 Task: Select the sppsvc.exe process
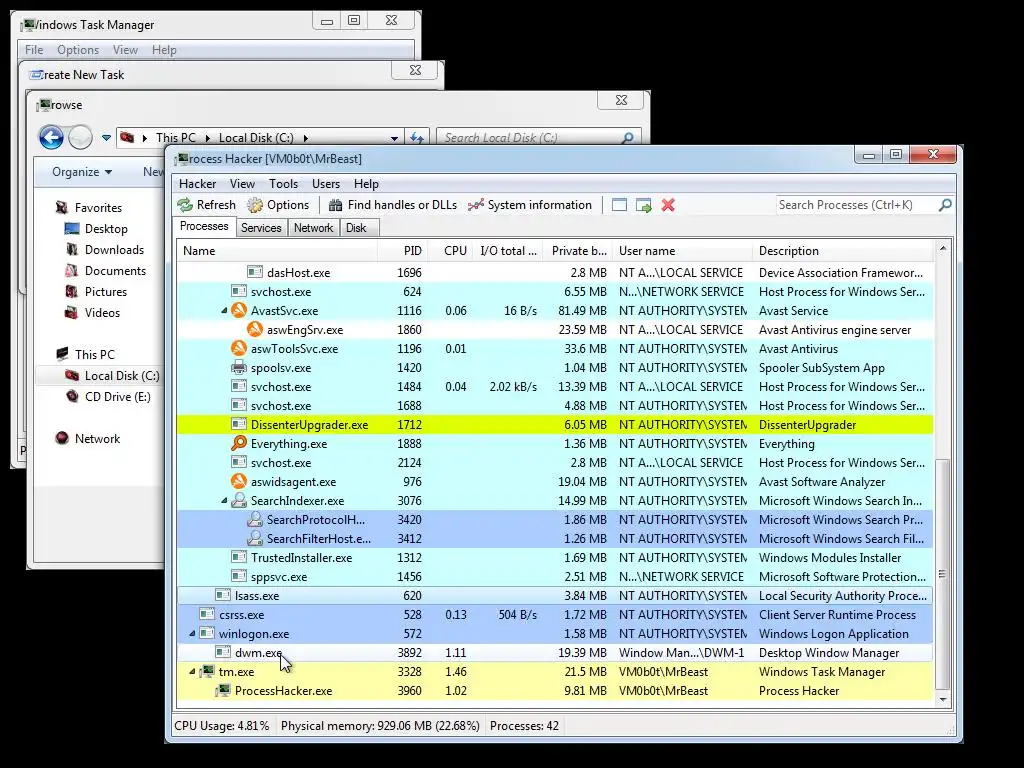[554, 577]
